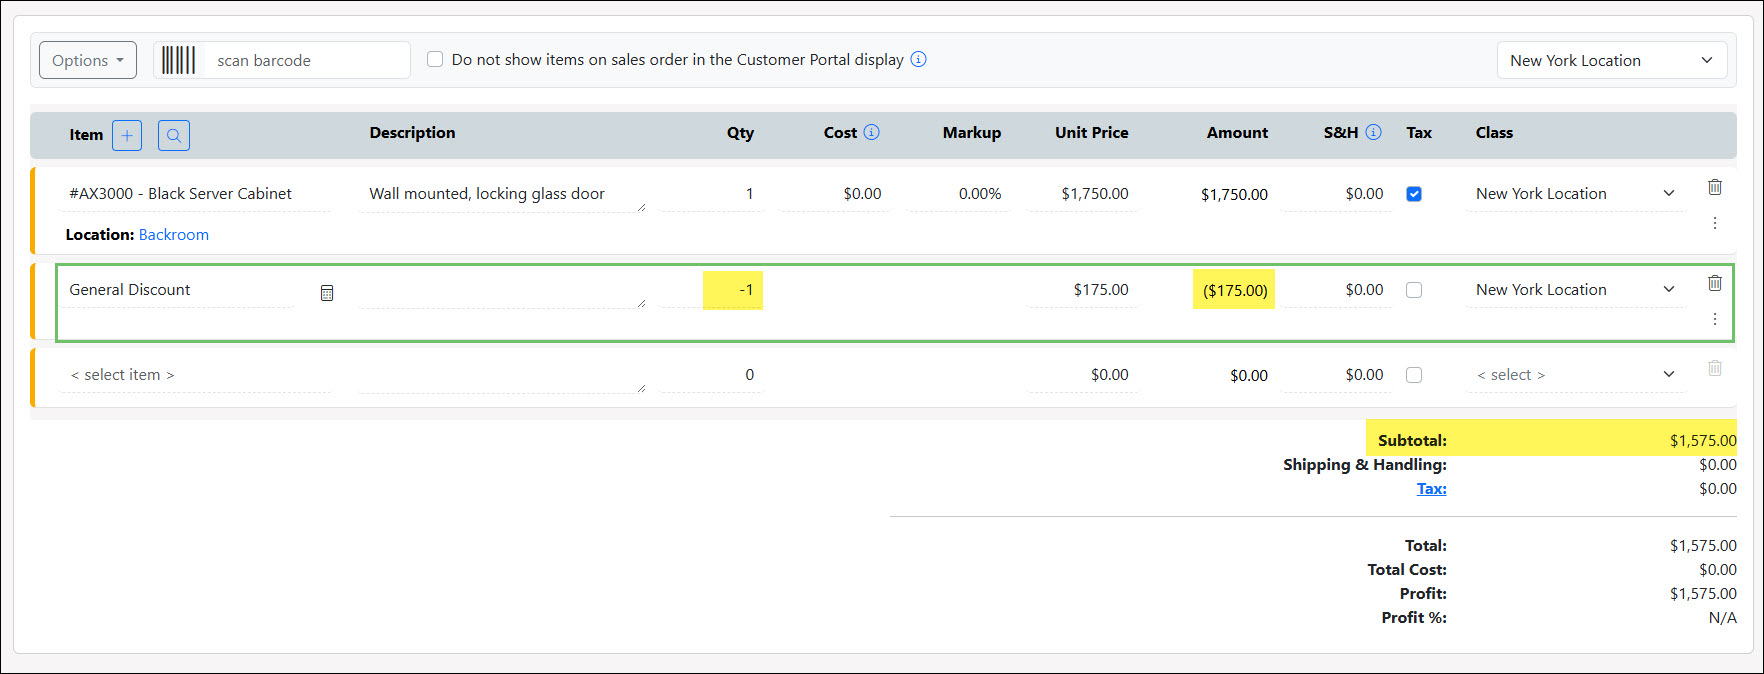Edit General Discount unit price $175.00
Image resolution: width=1764 pixels, height=674 pixels.
[x=1083, y=290]
